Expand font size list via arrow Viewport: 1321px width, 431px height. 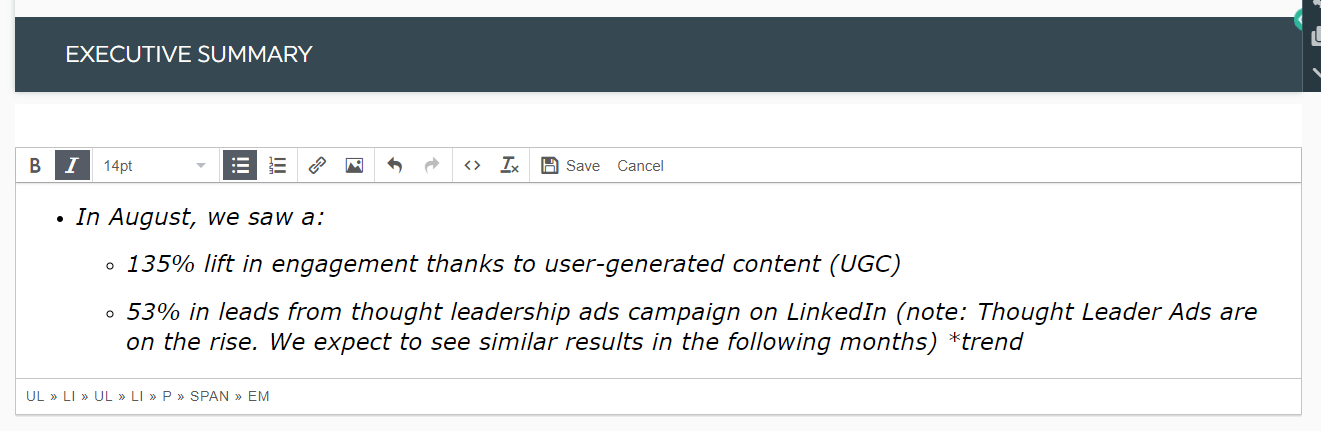(x=201, y=166)
